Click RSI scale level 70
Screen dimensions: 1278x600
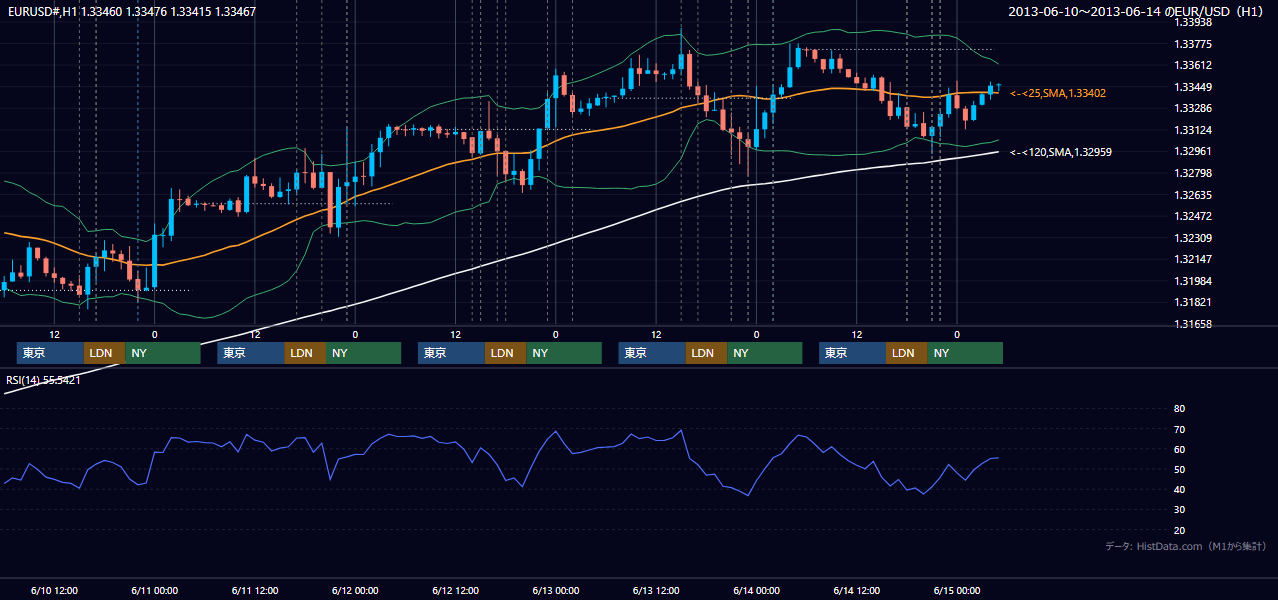click(1179, 429)
